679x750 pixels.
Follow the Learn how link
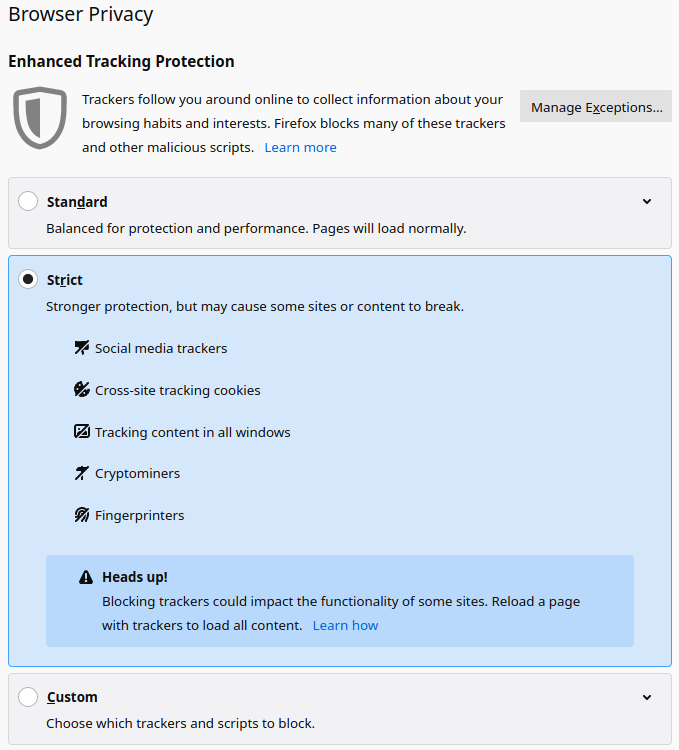tap(345, 625)
